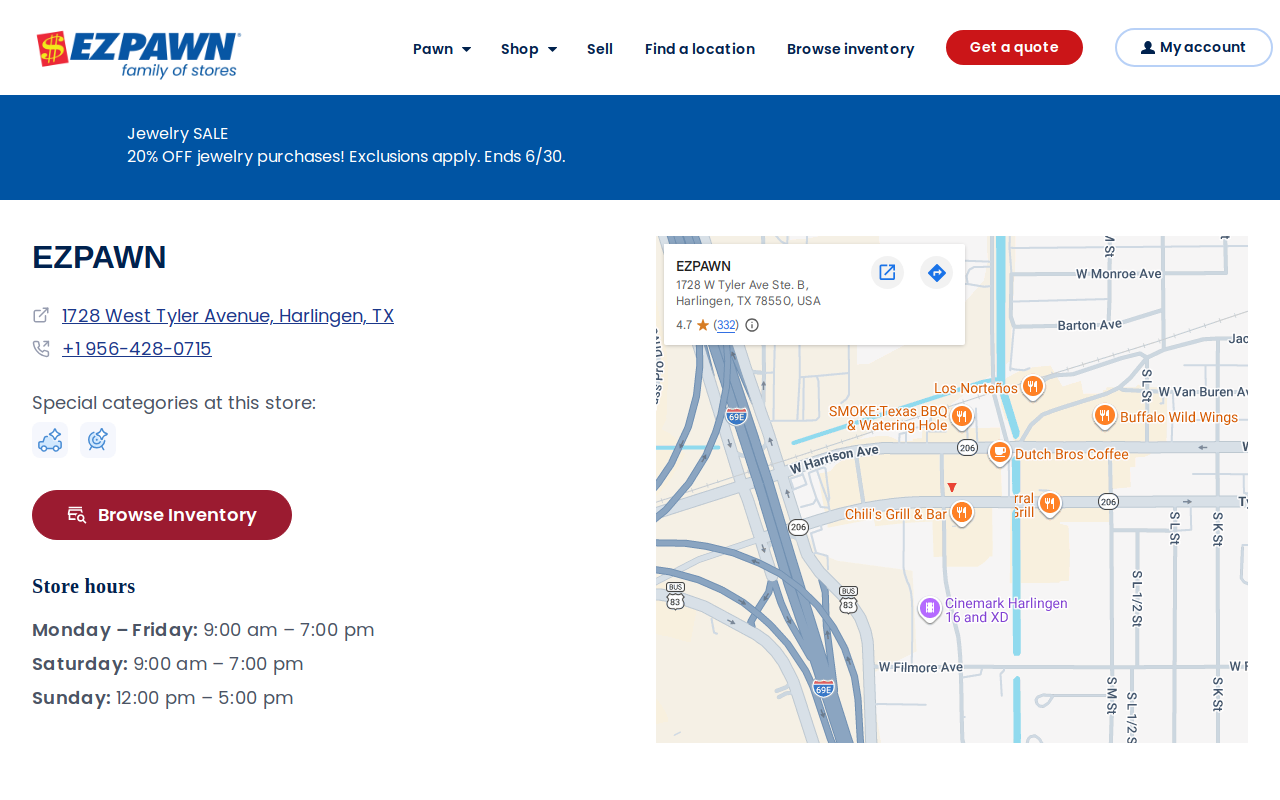Click the 1728 West Tyler Avenue address link
Screen dimensions: 1280x800
click(228, 316)
